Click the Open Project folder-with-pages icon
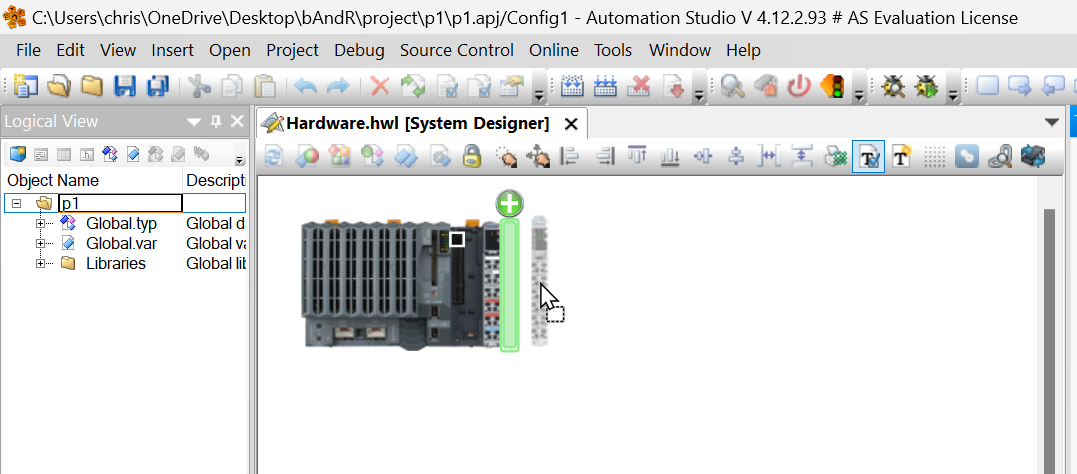 tap(59, 87)
